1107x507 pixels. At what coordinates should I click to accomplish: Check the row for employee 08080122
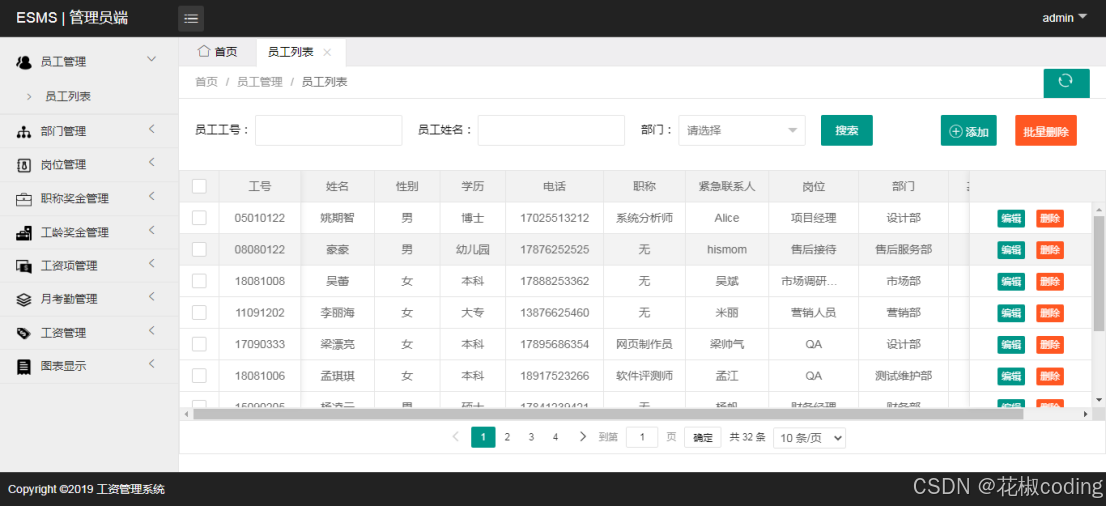pos(199,249)
